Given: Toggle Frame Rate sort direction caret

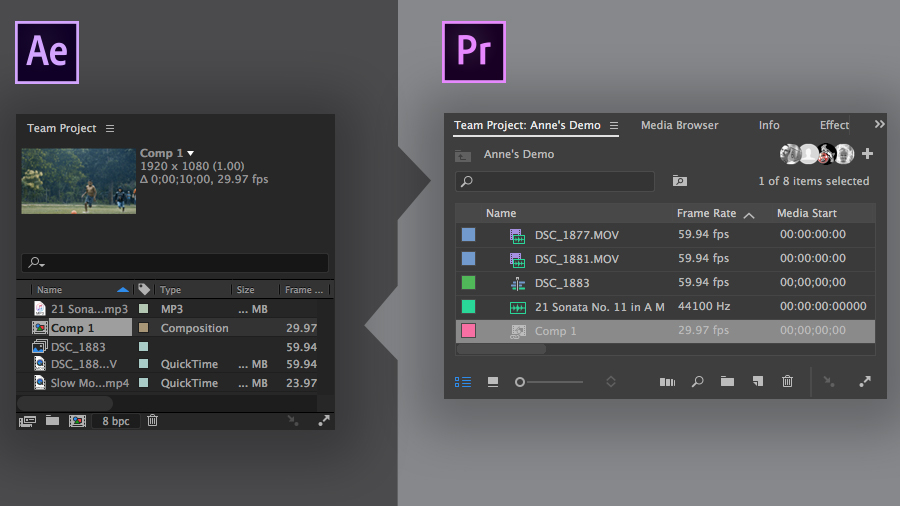Looking at the screenshot, I should [748, 215].
